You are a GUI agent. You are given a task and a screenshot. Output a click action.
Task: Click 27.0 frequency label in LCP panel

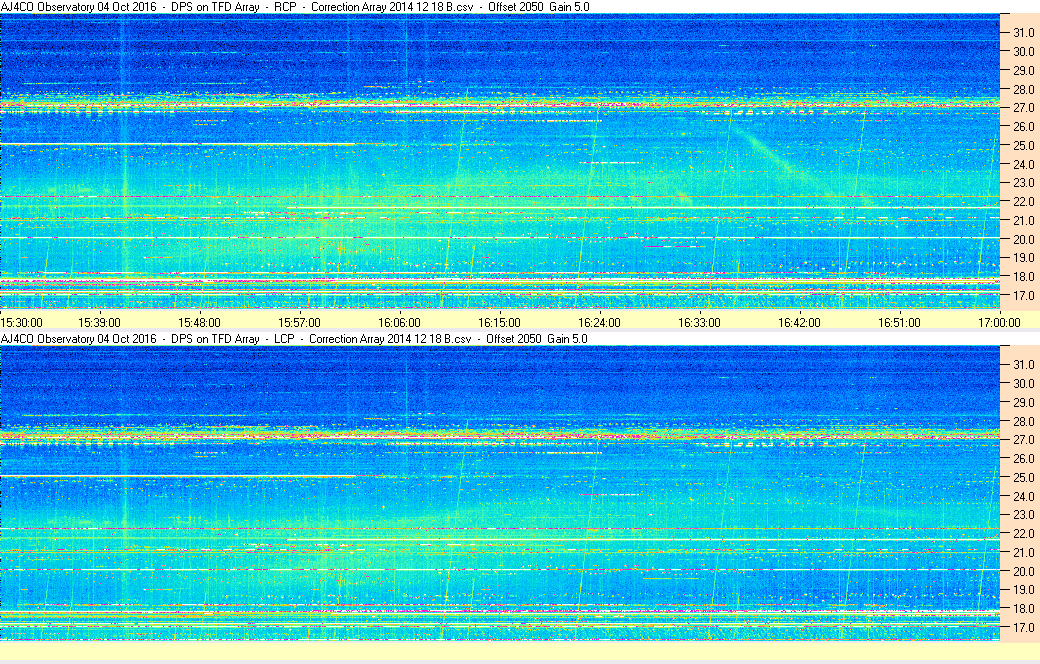click(1020, 440)
